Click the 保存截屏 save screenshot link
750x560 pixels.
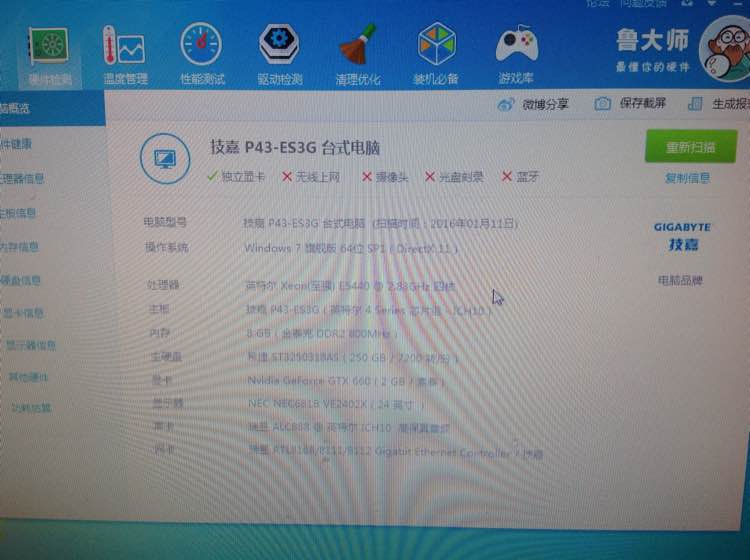pyautogui.click(x=642, y=103)
